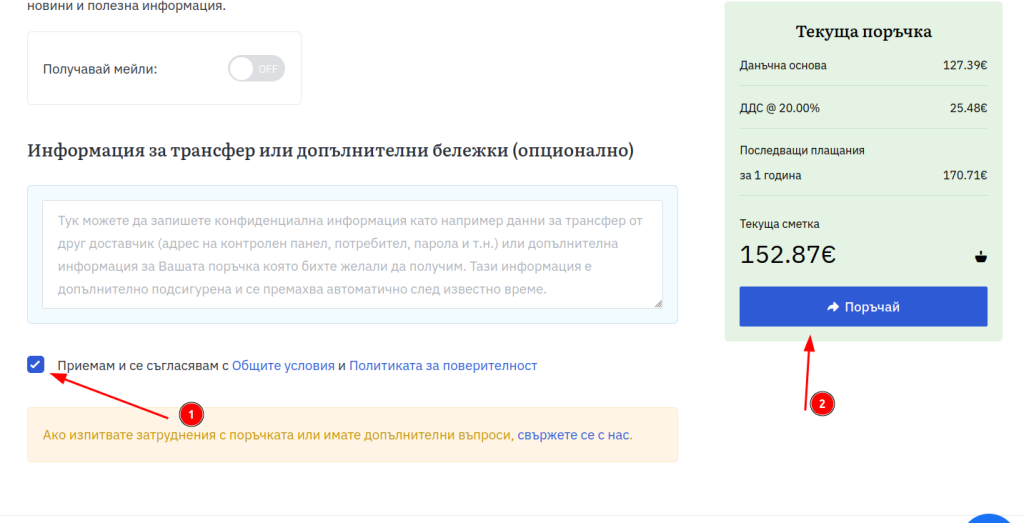Grab the textarea resize handle corner
The height and width of the screenshot is (523, 1024).
(x=657, y=303)
